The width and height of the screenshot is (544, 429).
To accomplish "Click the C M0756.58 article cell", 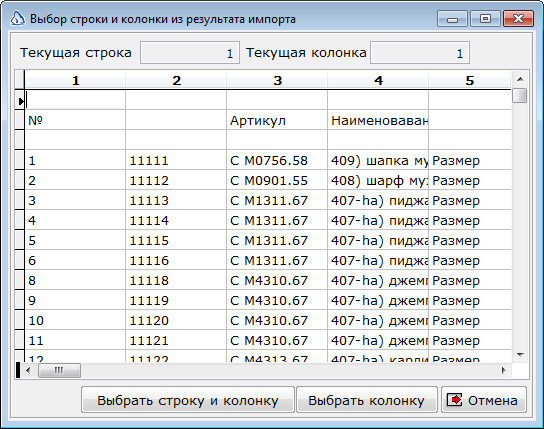I will coord(277,161).
